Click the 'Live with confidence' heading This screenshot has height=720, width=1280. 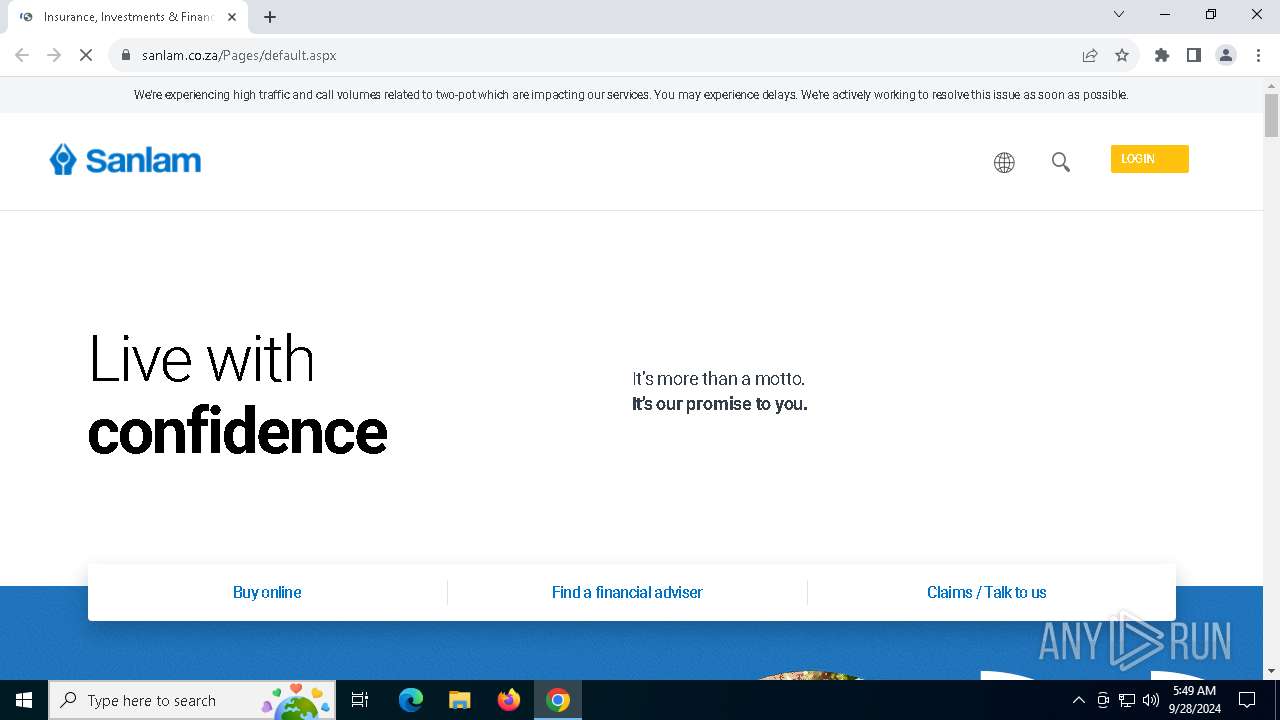pos(238,395)
